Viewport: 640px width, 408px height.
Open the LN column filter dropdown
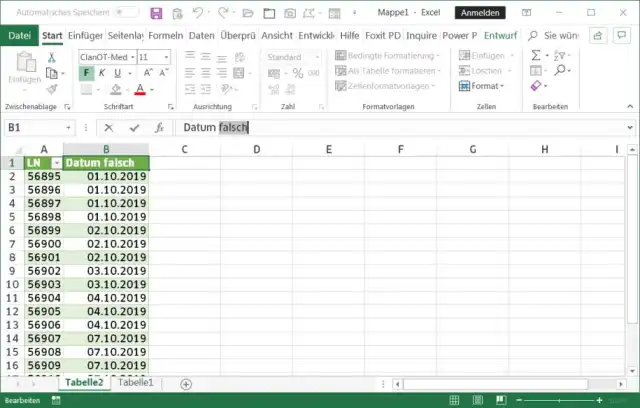point(56,163)
